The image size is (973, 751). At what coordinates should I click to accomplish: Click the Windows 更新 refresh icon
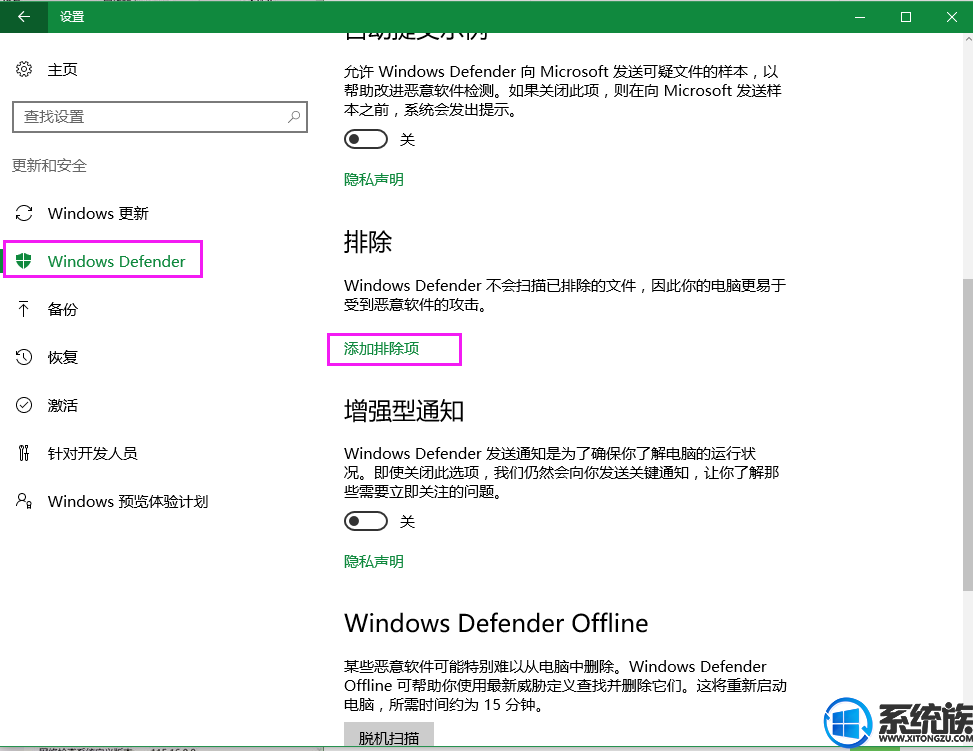coord(24,213)
